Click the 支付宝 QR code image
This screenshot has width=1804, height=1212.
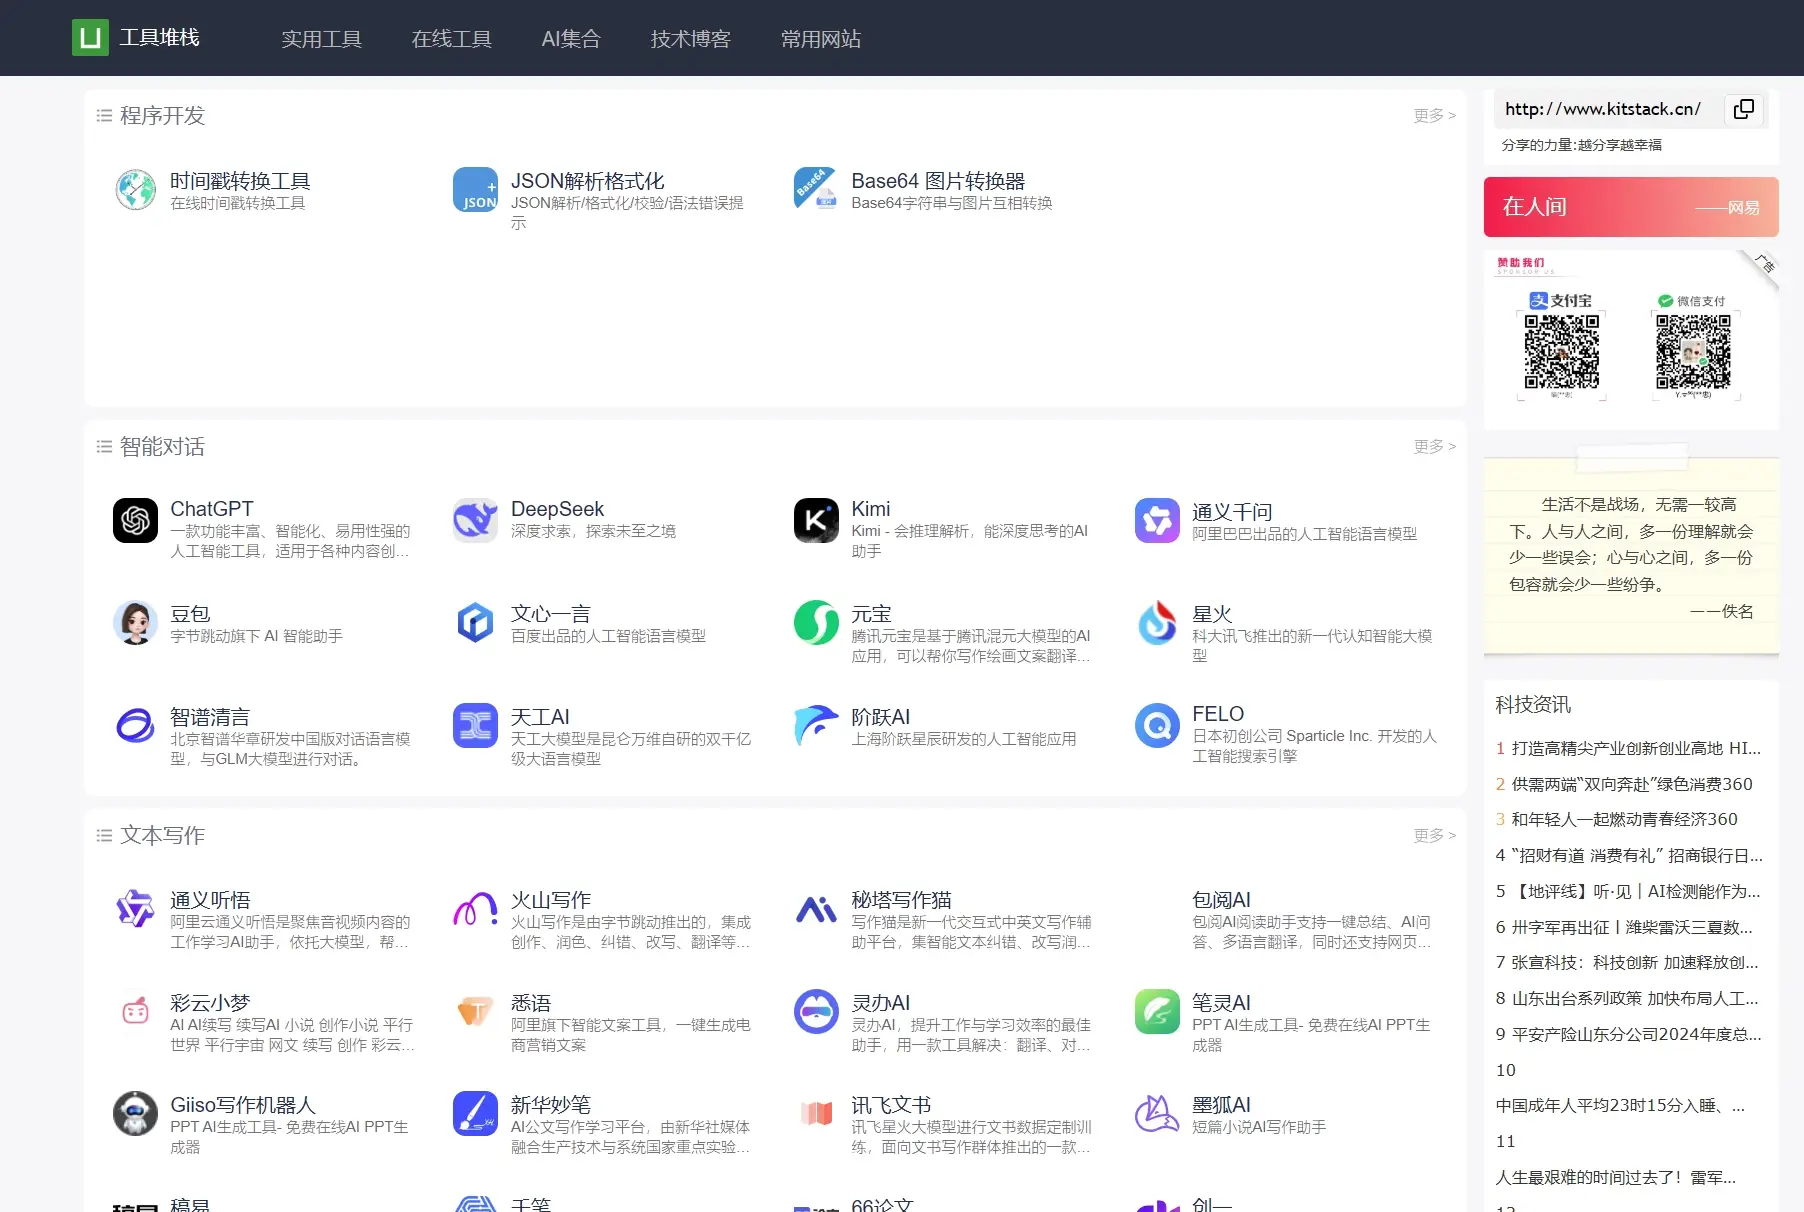(x=1561, y=352)
